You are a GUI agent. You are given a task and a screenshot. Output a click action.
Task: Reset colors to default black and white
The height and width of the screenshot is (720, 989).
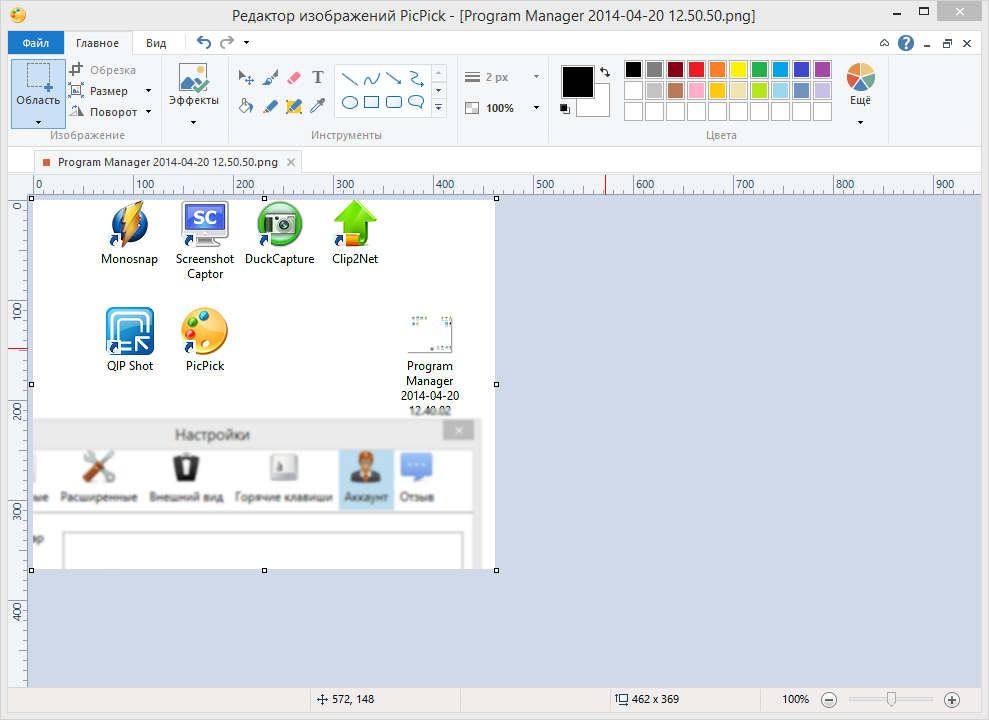click(565, 109)
